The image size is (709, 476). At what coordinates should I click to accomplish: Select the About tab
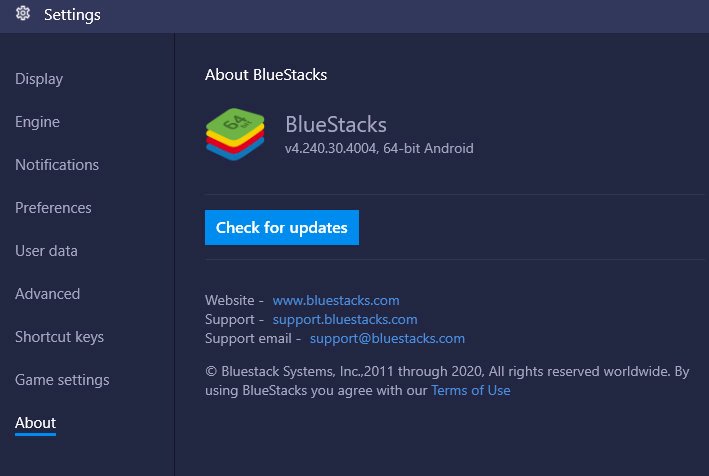pyautogui.click(x=35, y=423)
